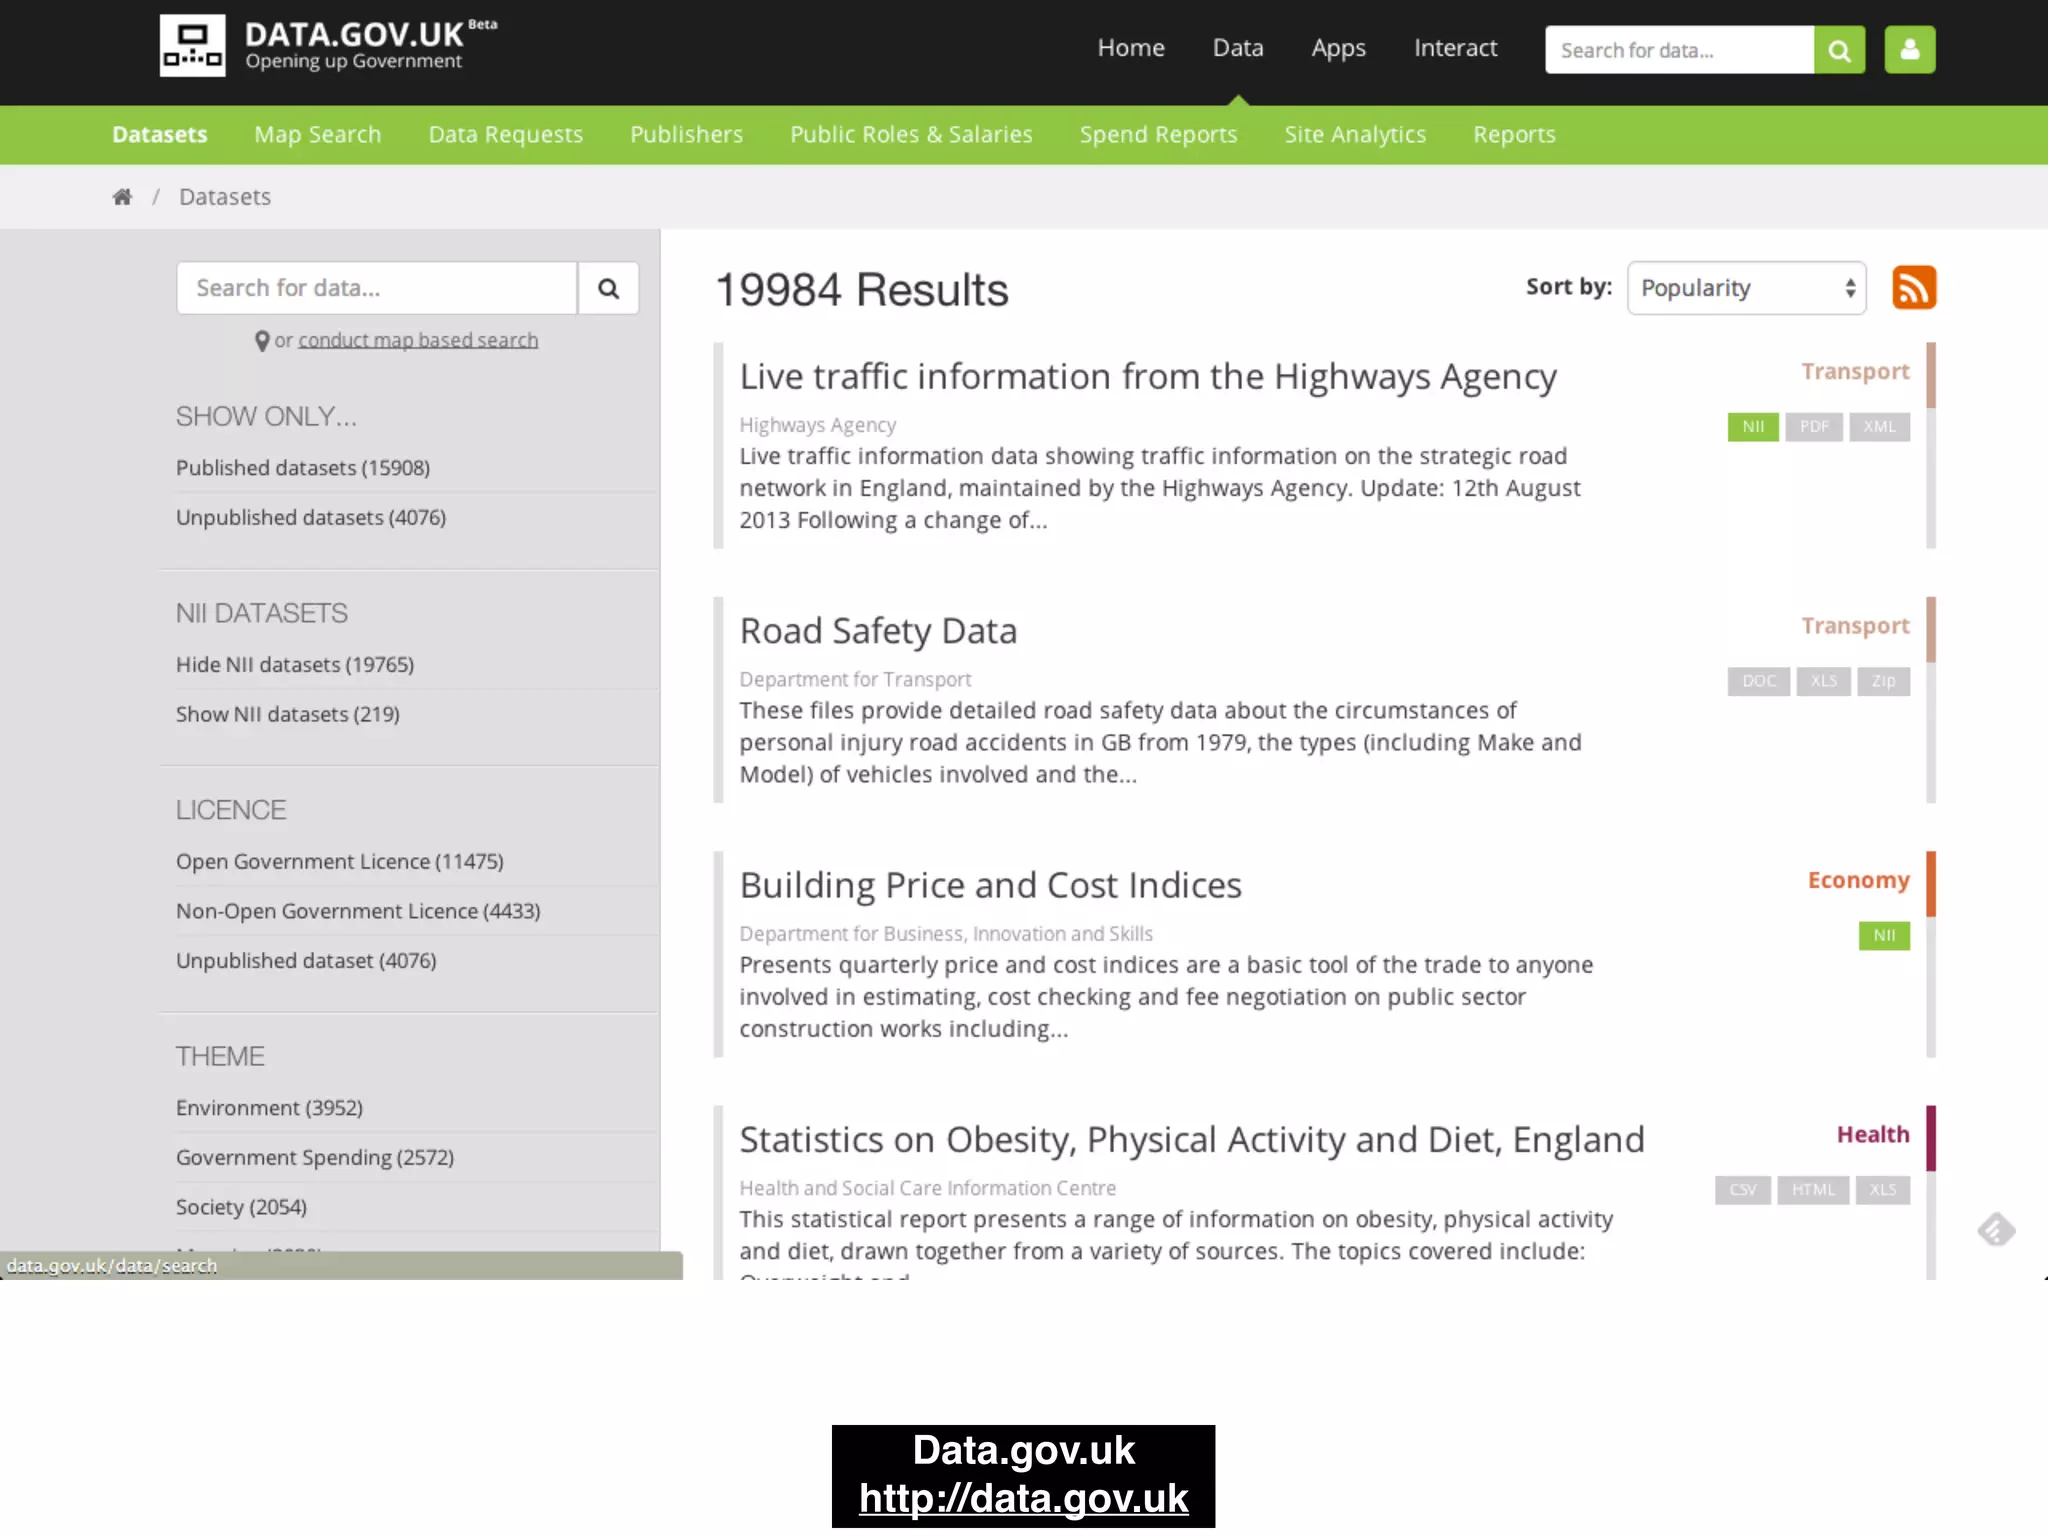Click the HTML format badge
Image resolution: width=2048 pixels, height=1536 pixels.
click(x=1814, y=1190)
